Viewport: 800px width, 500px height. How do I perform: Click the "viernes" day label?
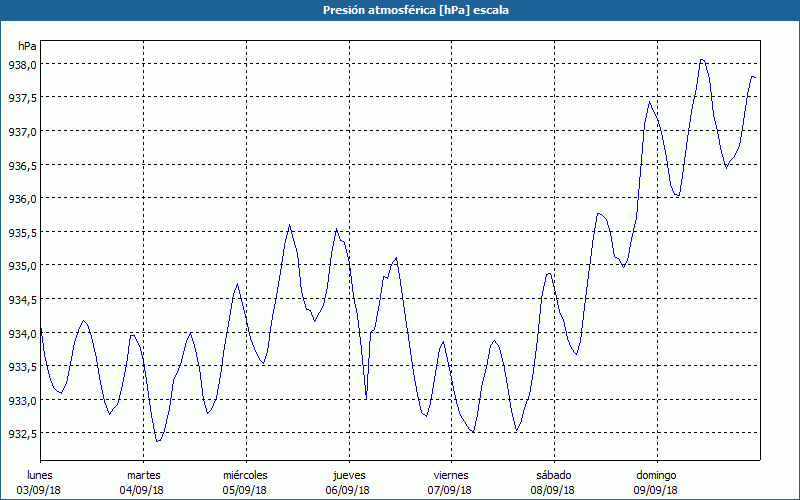(x=451, y=475)
